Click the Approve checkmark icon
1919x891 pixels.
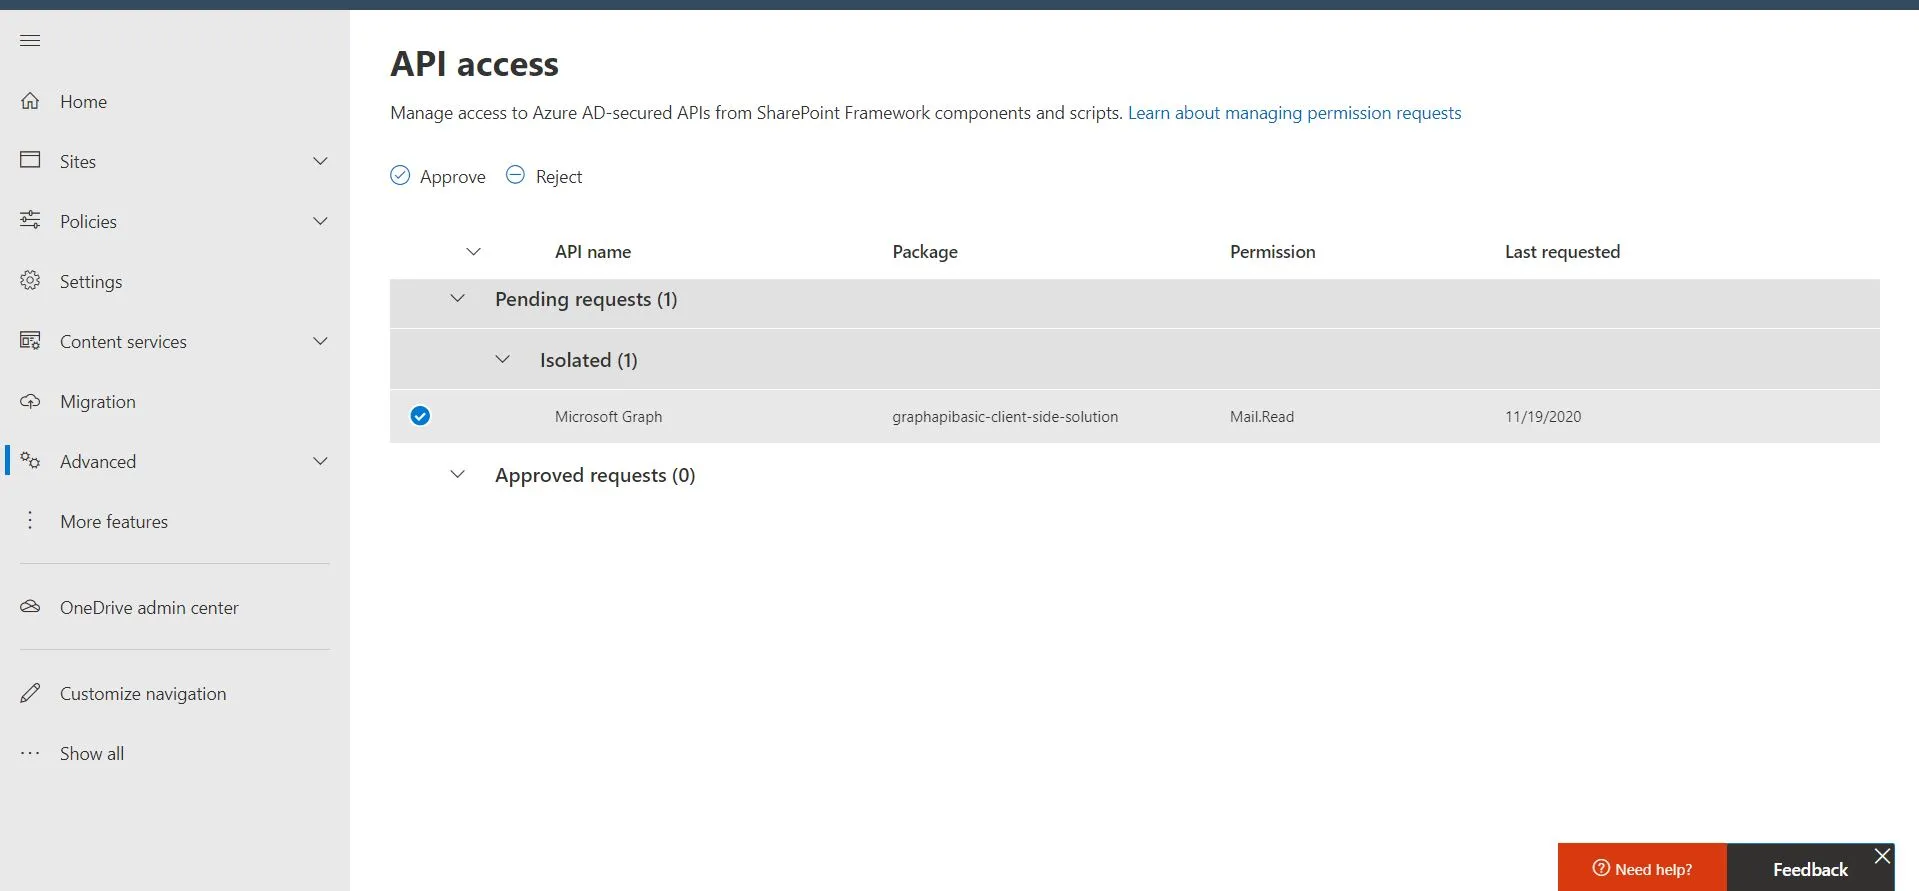[x=400, y=176]
